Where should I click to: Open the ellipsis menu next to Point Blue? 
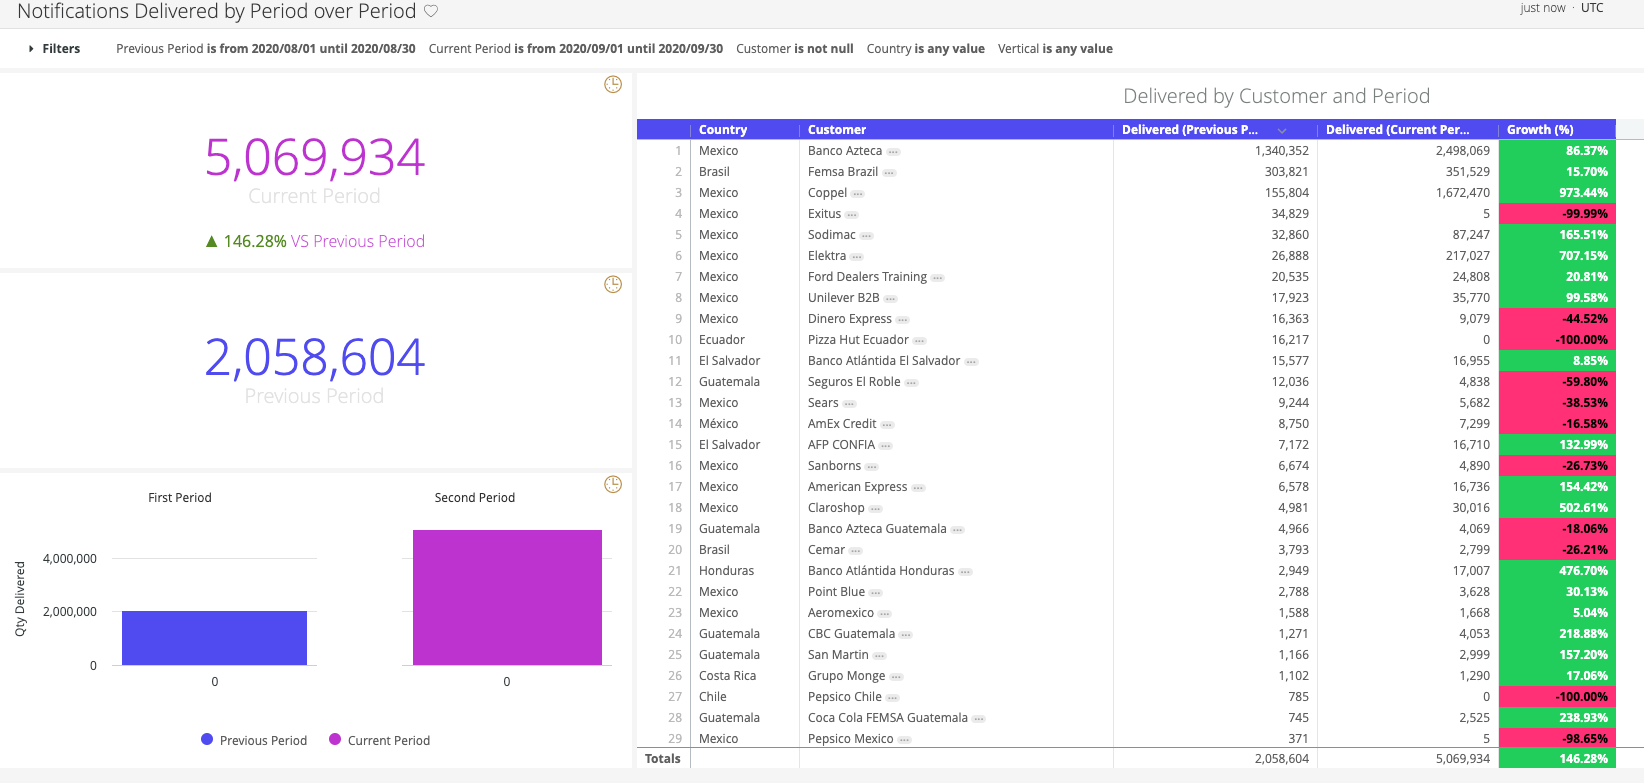point(876,593)
